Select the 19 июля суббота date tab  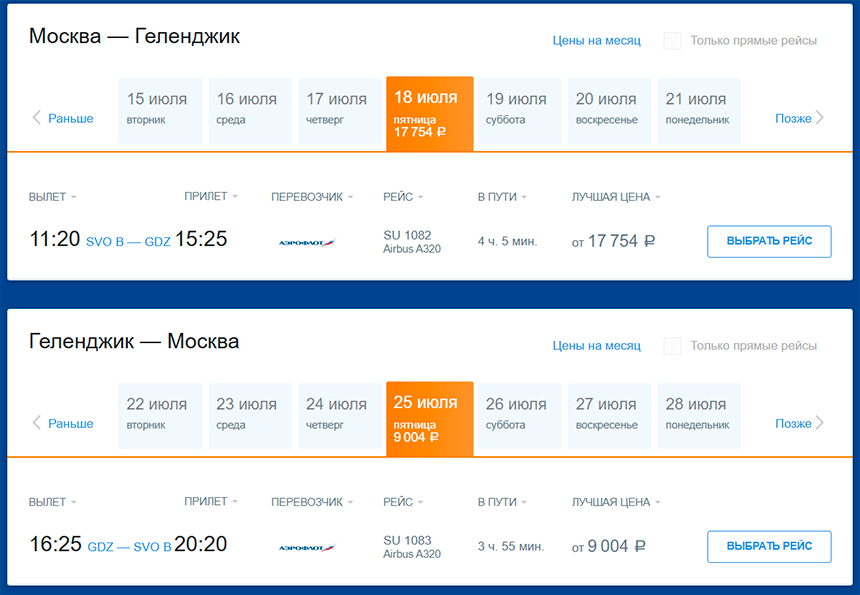(x=517, y=109)
